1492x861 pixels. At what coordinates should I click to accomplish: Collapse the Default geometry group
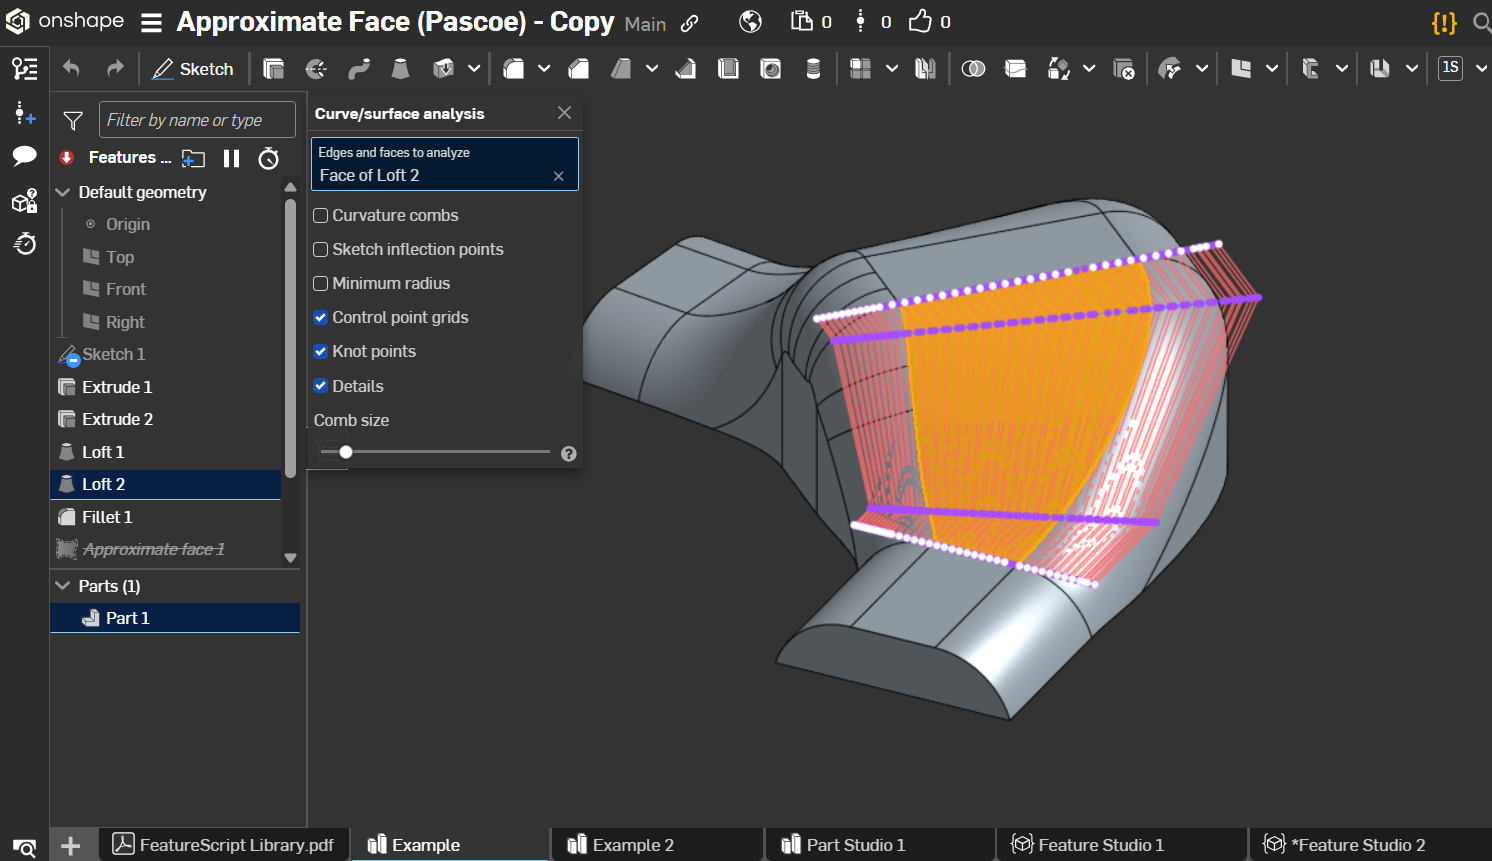[x=63, y=192]
